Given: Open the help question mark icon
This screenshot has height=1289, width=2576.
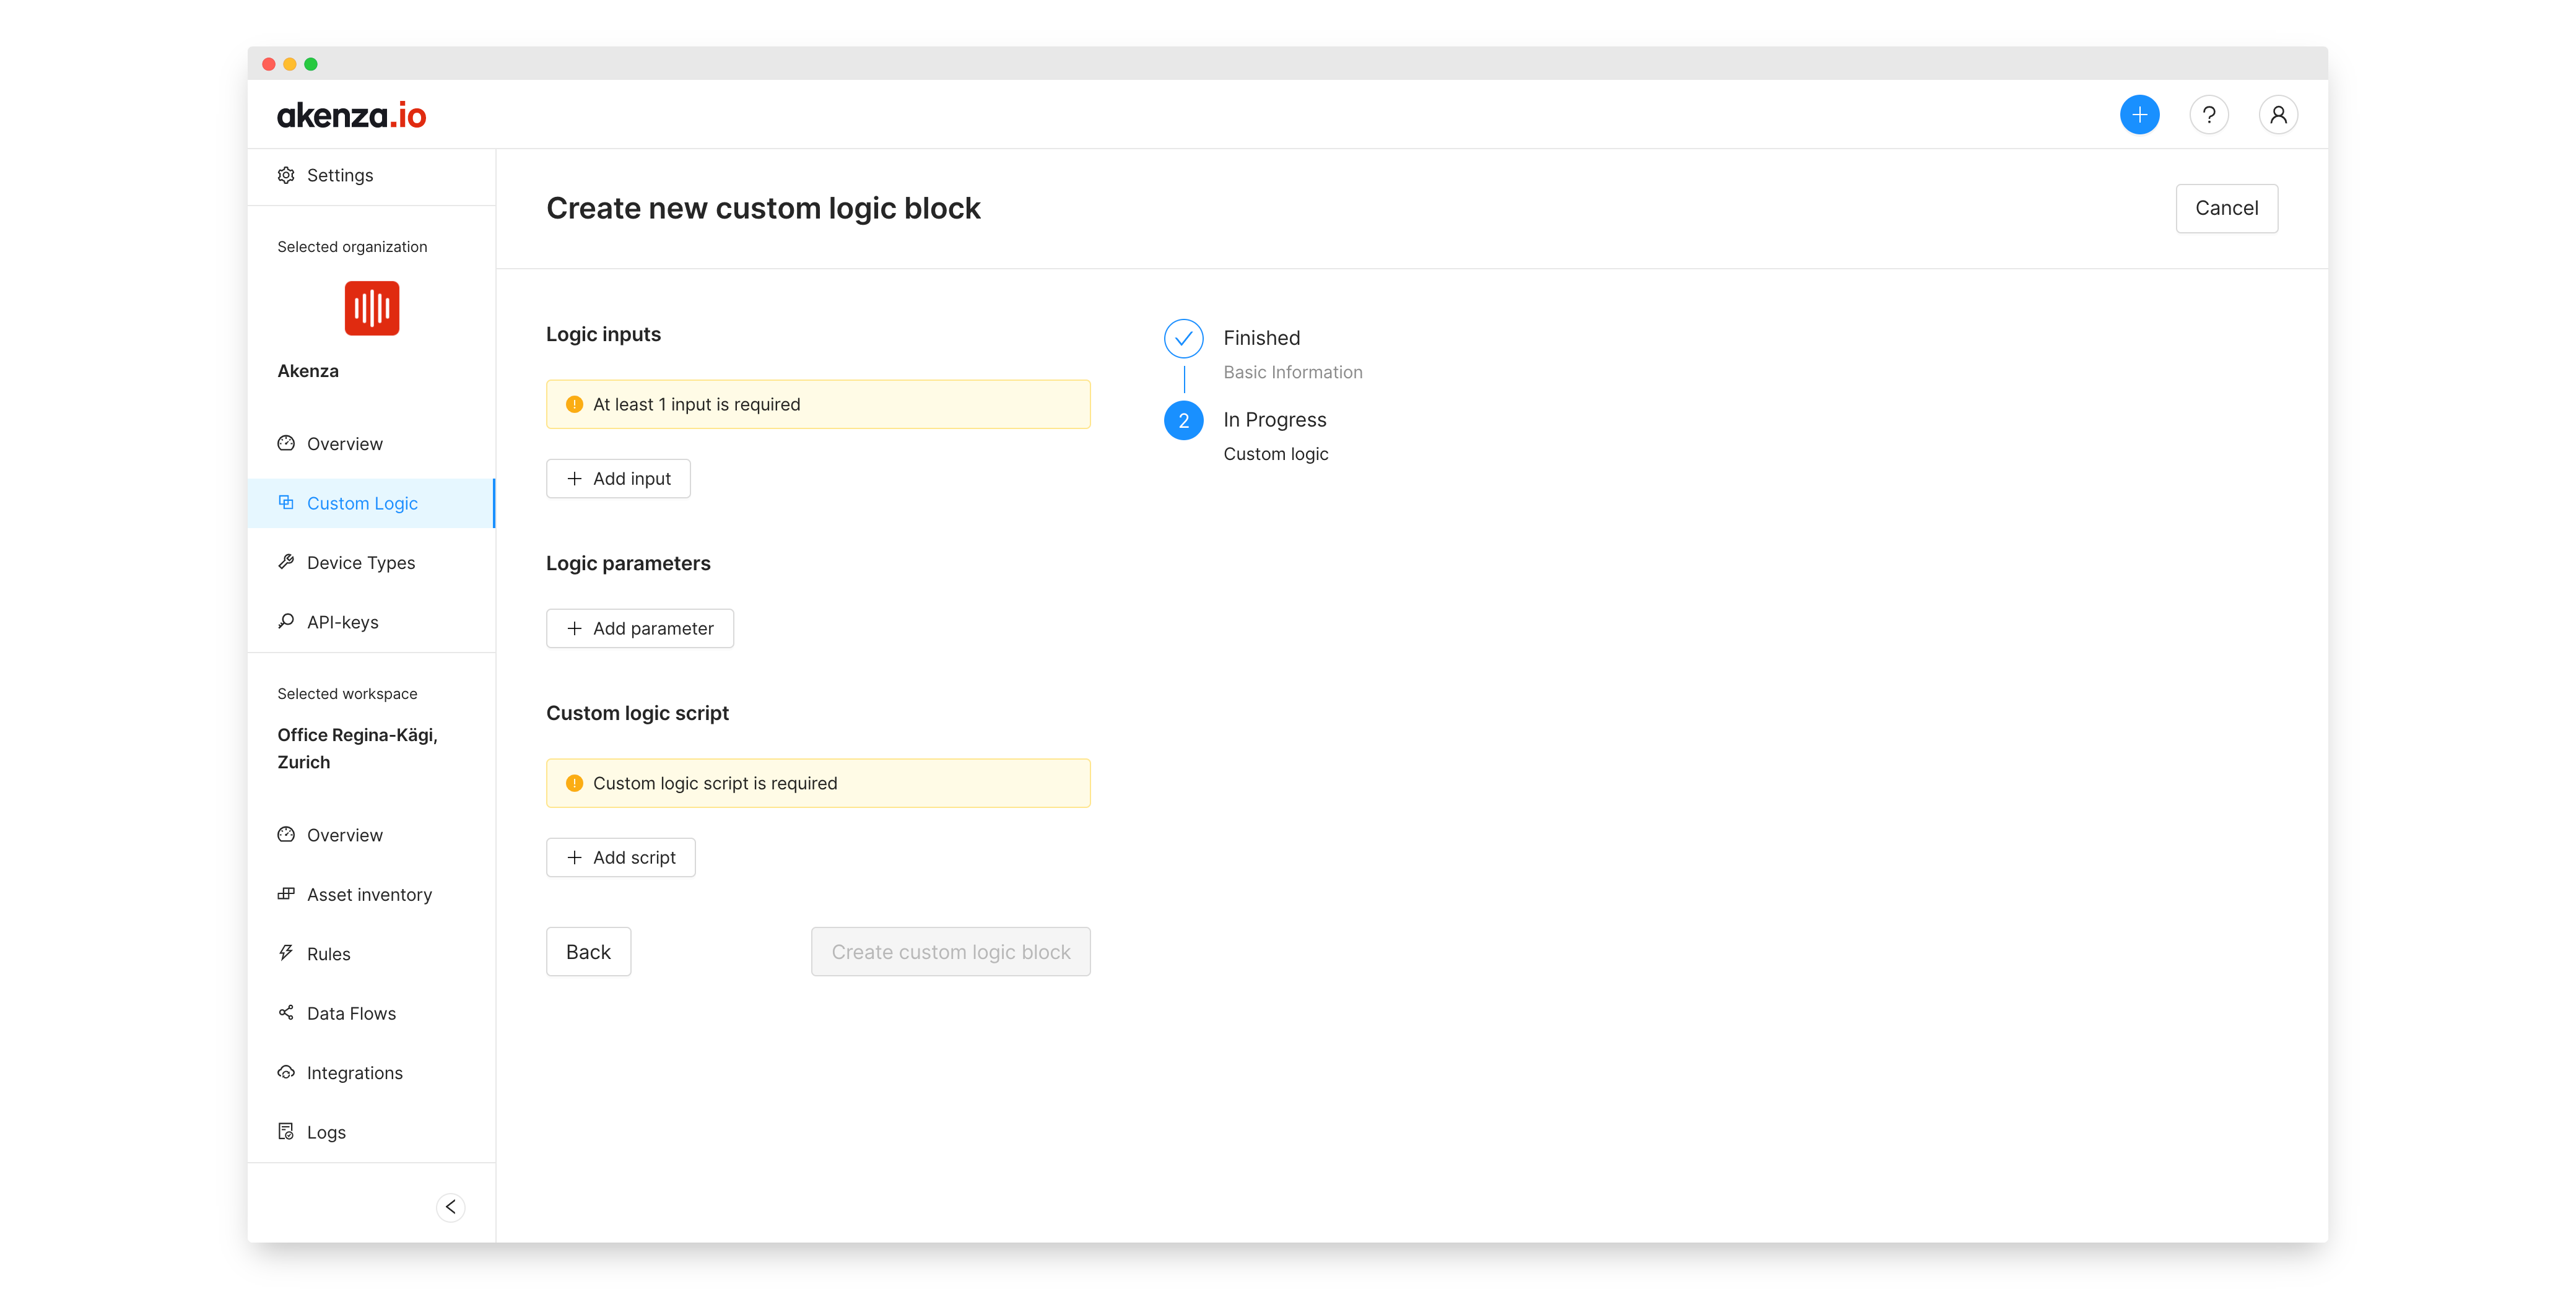Looking at the screenshot, I should [x=2209, y=115].
